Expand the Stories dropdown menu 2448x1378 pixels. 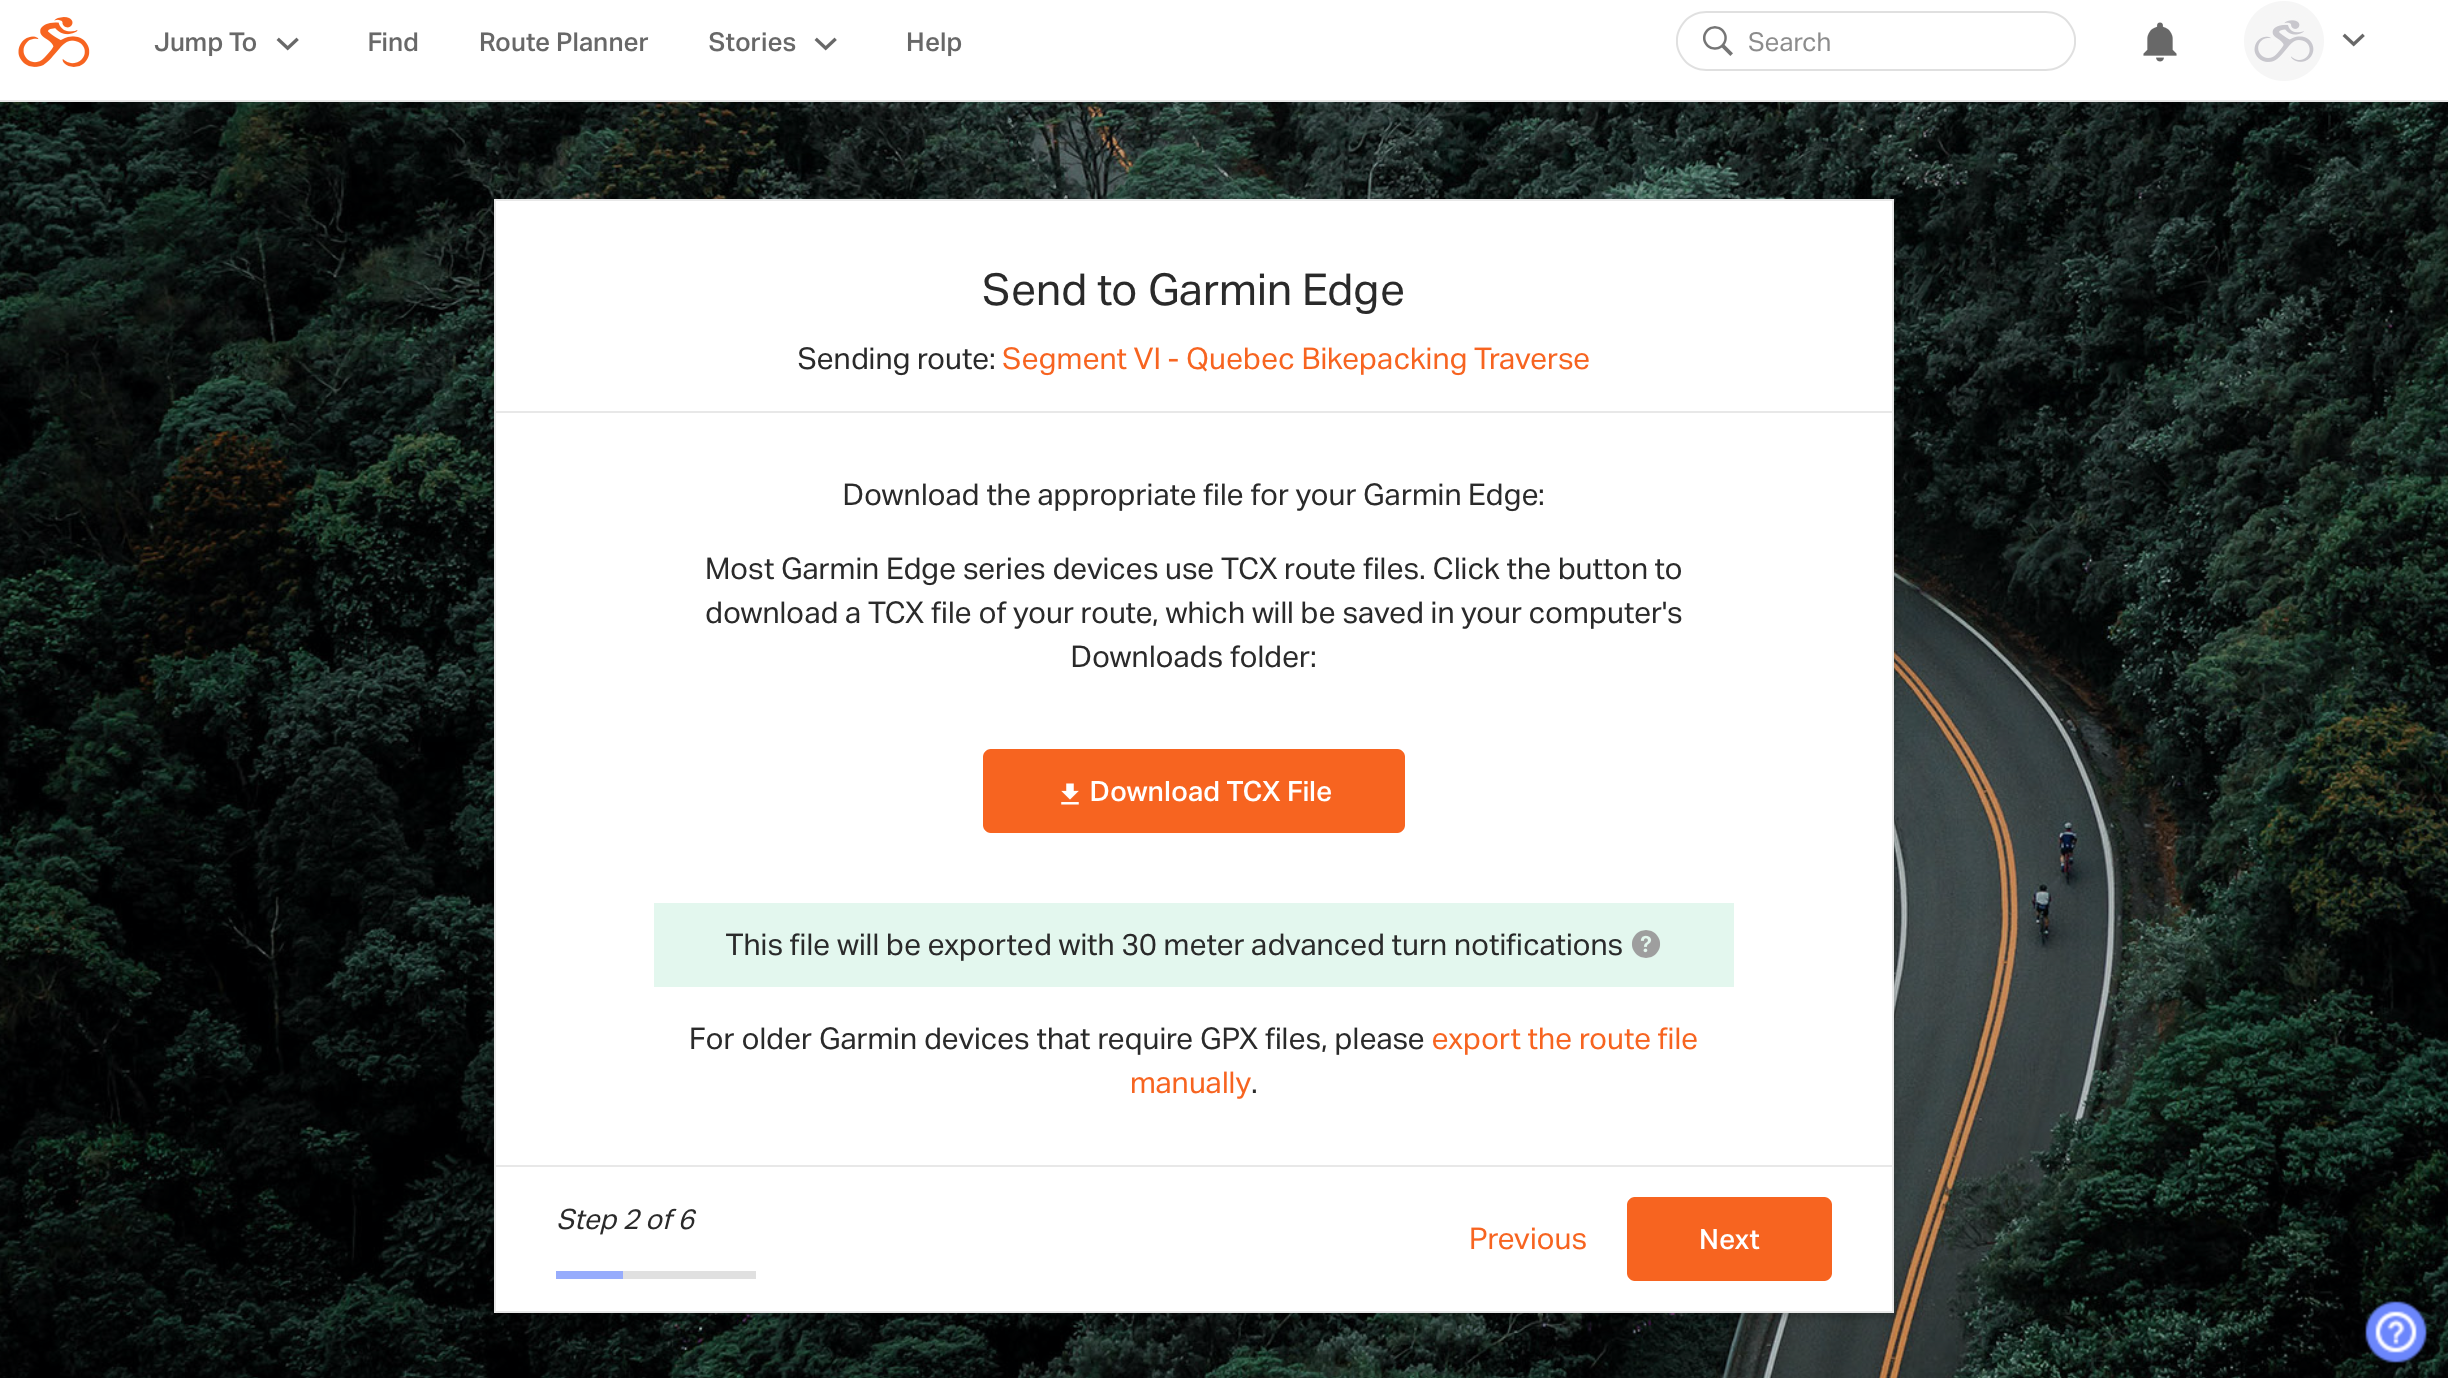pyautogui.click(x=772, y=42)
